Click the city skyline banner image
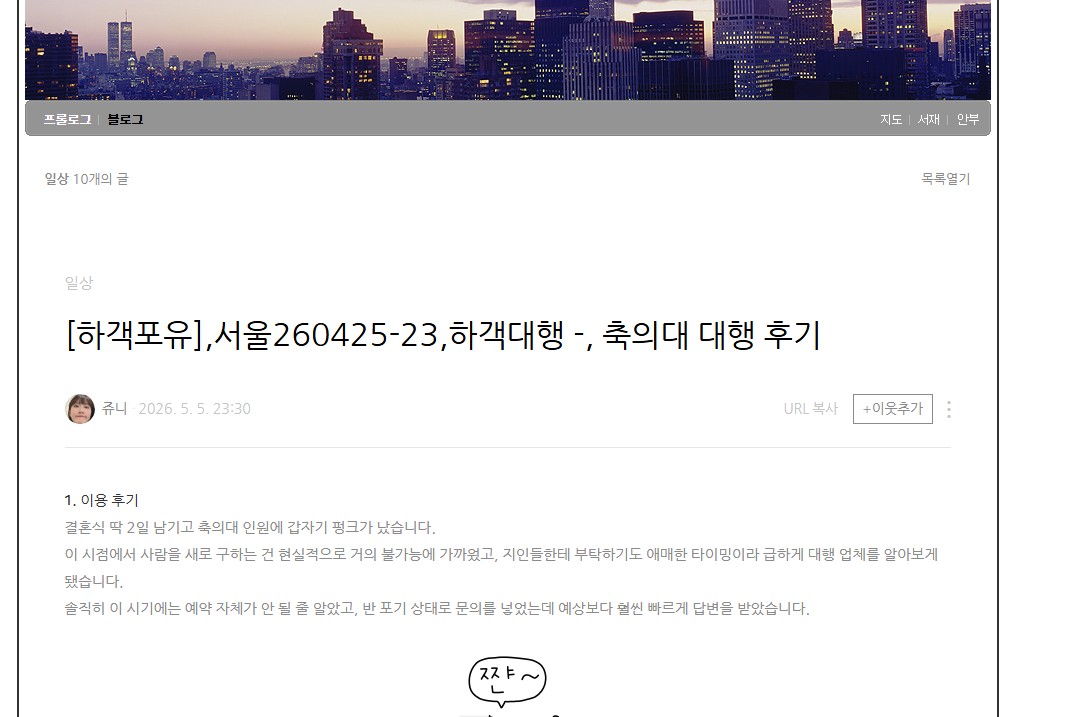The image size is (1084, 717). pos(507,50)
